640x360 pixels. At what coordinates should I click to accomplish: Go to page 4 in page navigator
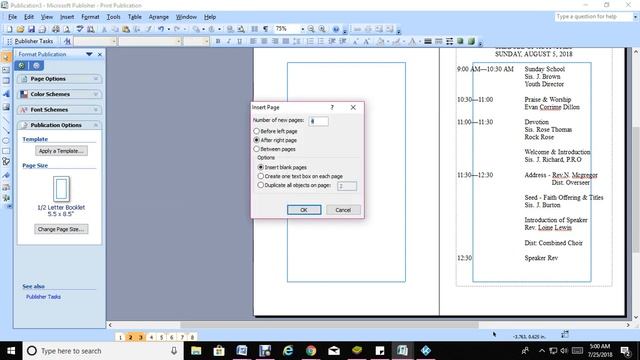tap(151, 337)
